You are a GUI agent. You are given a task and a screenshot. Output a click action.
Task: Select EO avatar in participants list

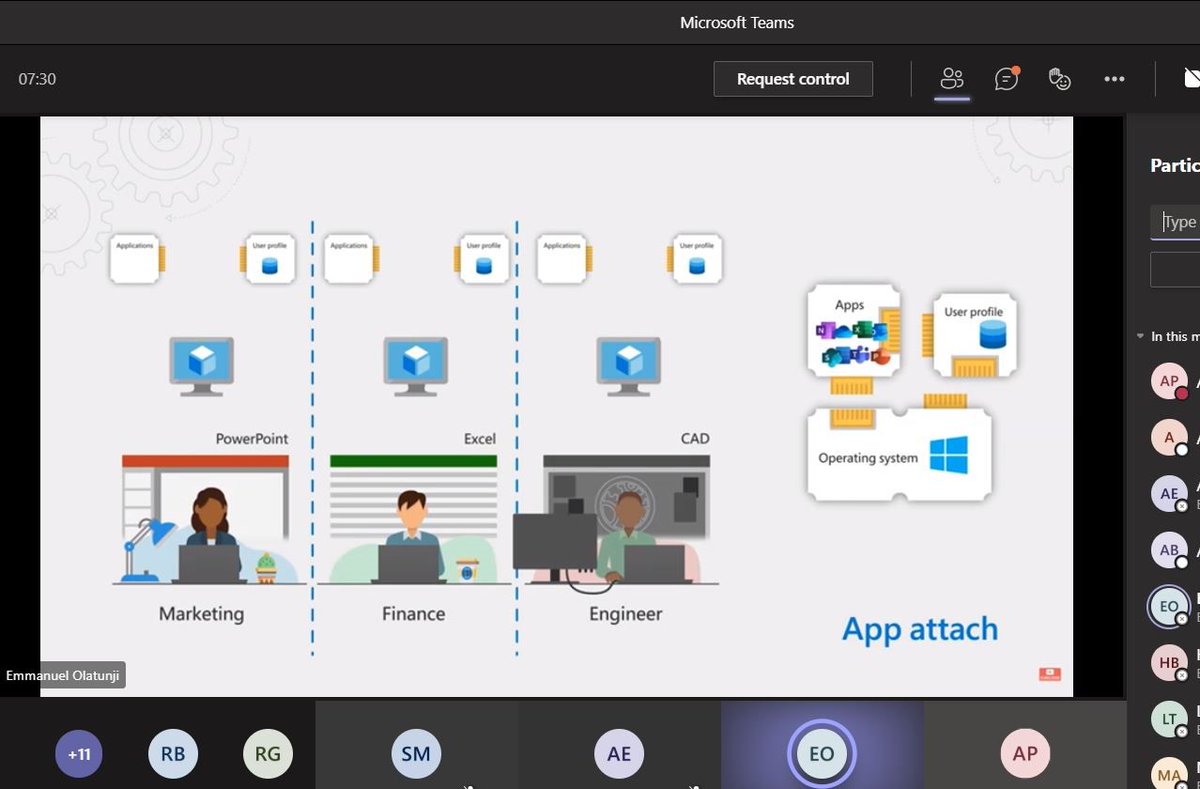(x=1169, y=606)
